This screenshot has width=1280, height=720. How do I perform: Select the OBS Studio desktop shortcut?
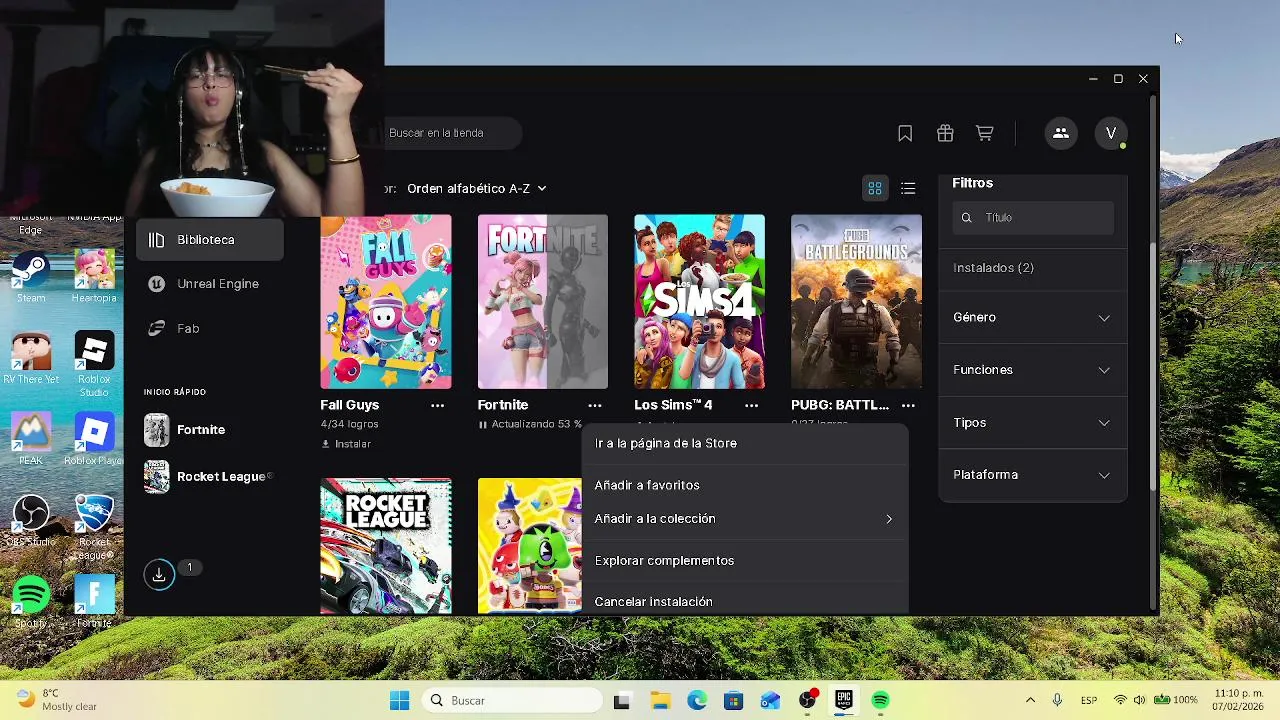click(x=31, y=521)
